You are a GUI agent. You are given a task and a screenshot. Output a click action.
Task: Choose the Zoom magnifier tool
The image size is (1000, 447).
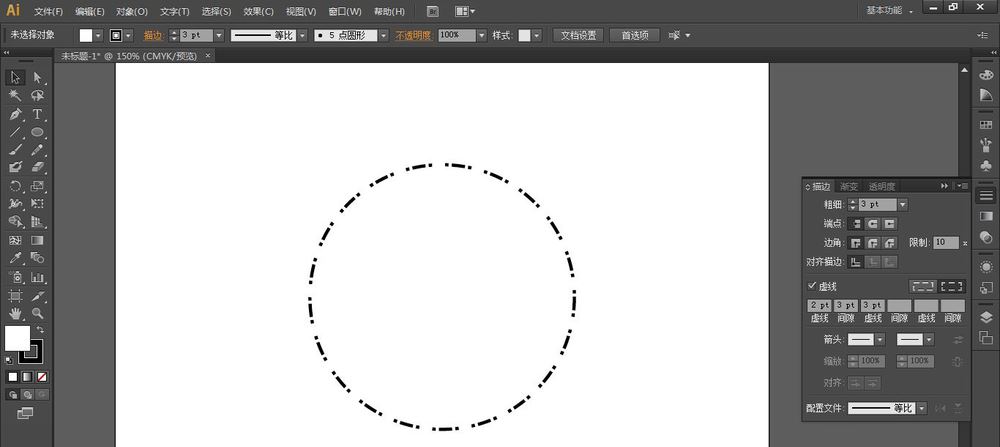pyautogui.click(x=38, y=314)
